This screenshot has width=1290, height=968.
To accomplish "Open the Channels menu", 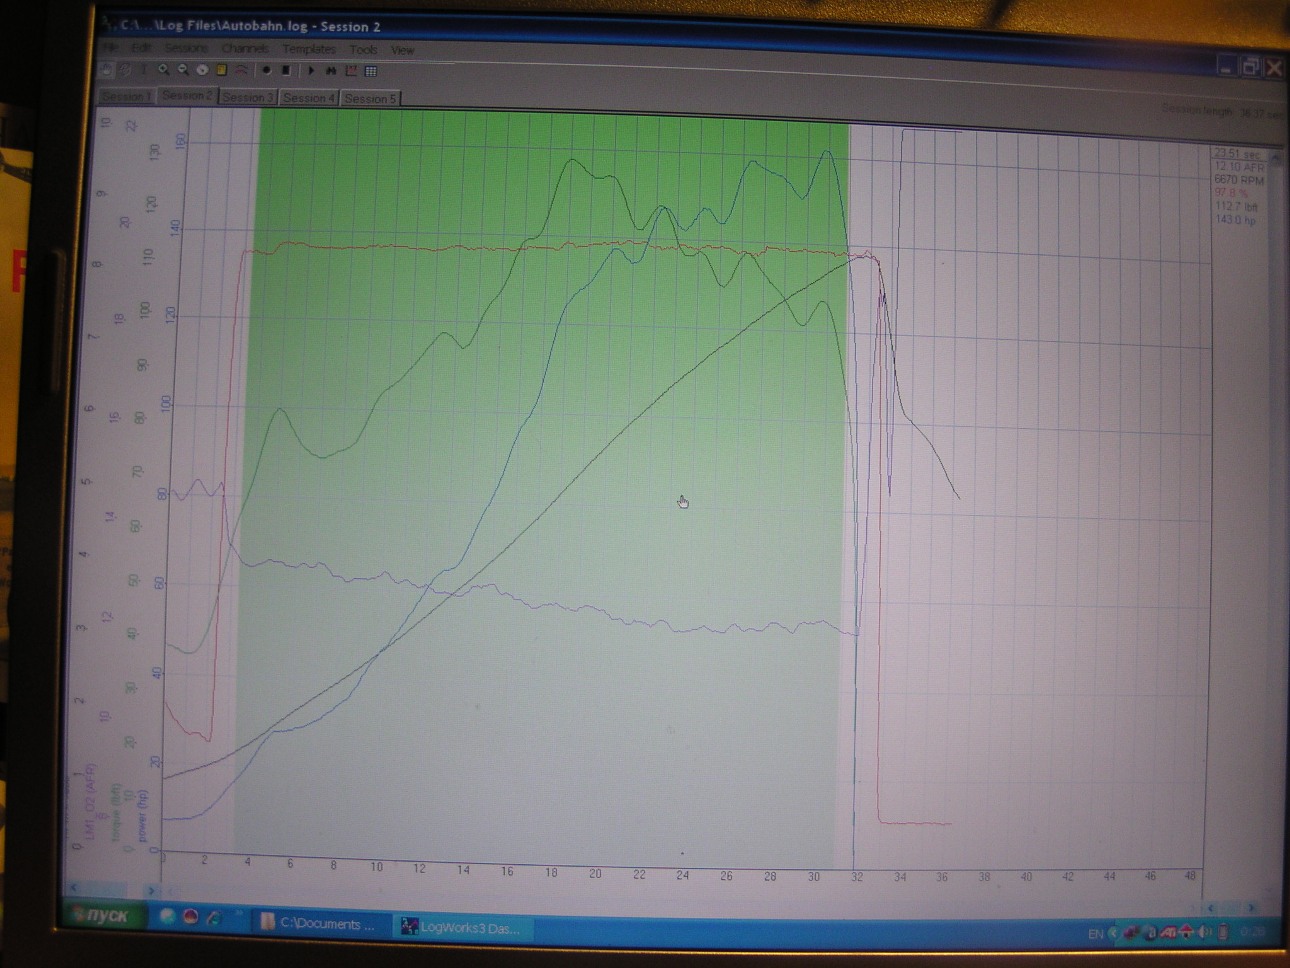I will [x=245, y=48].
